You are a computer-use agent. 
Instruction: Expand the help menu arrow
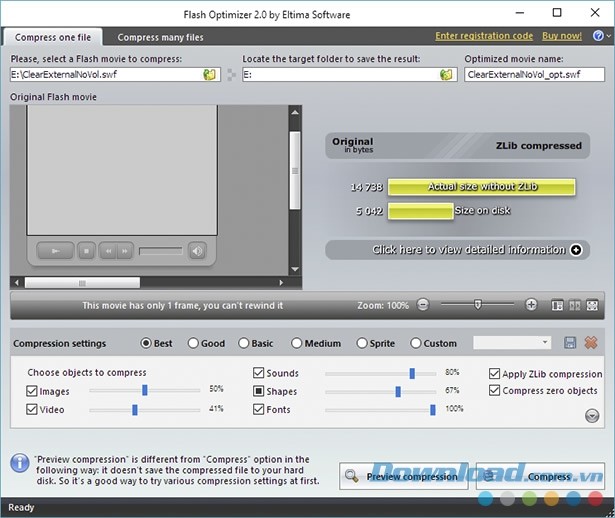(609, 36)
